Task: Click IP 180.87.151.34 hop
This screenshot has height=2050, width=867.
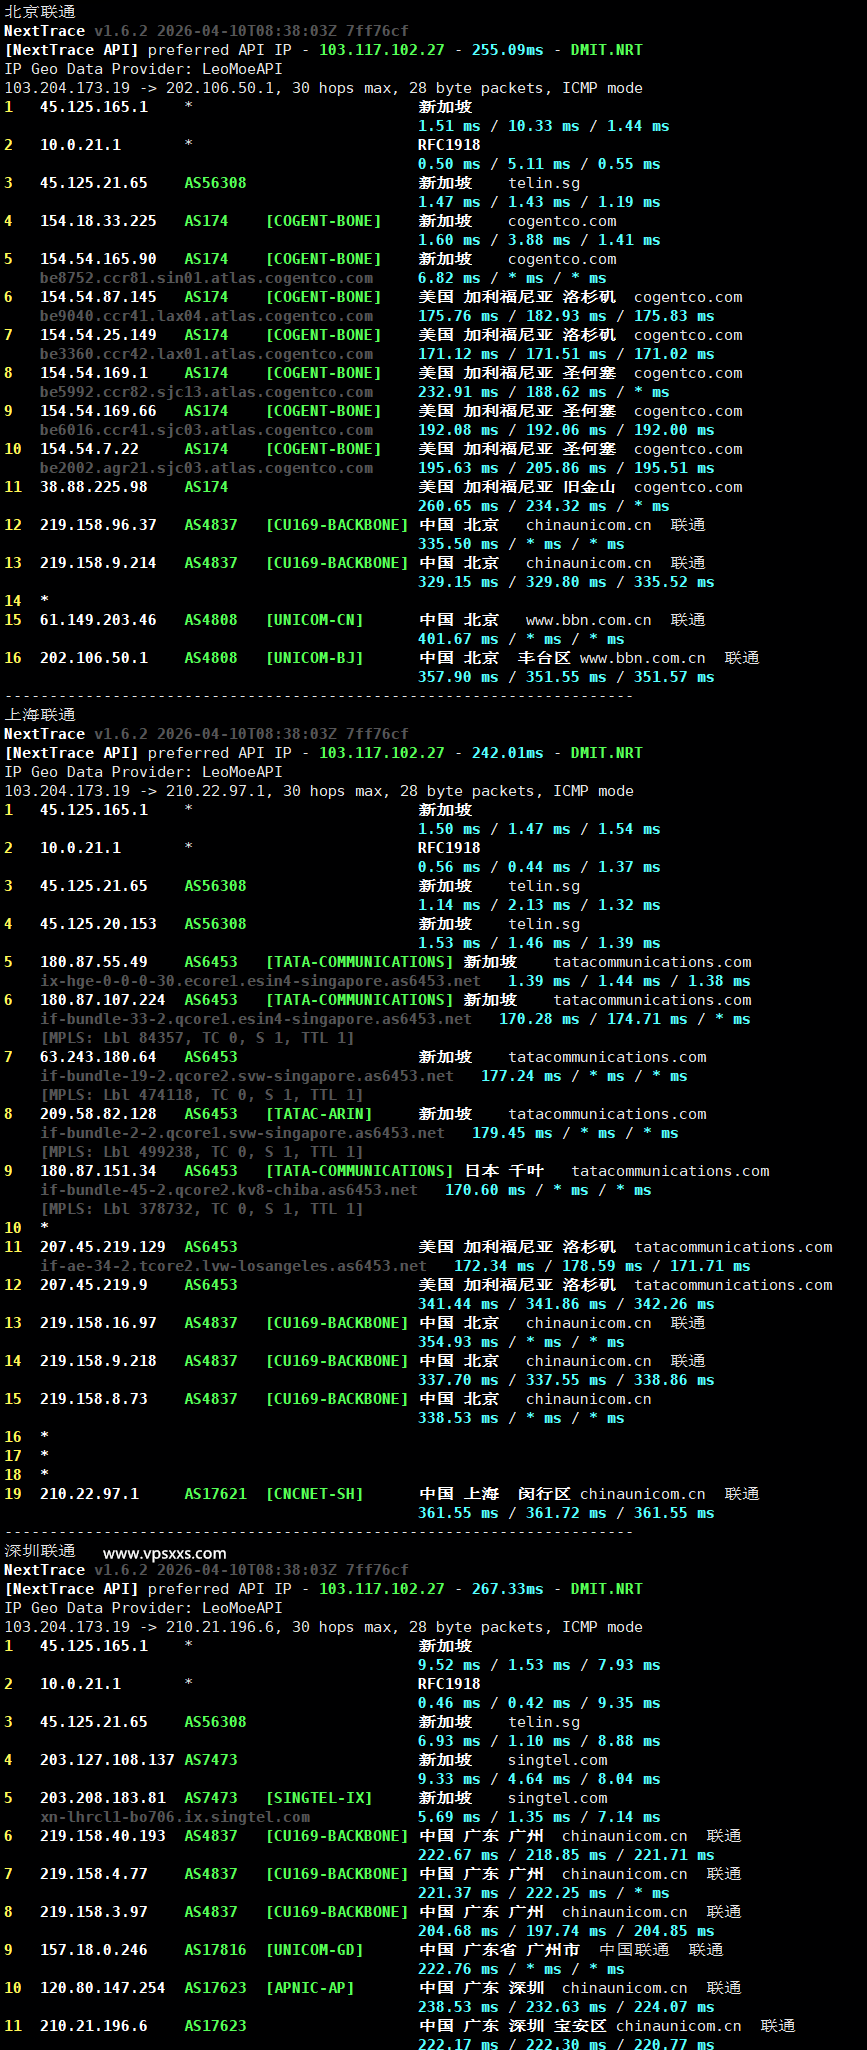Action: click(98, 1171)
